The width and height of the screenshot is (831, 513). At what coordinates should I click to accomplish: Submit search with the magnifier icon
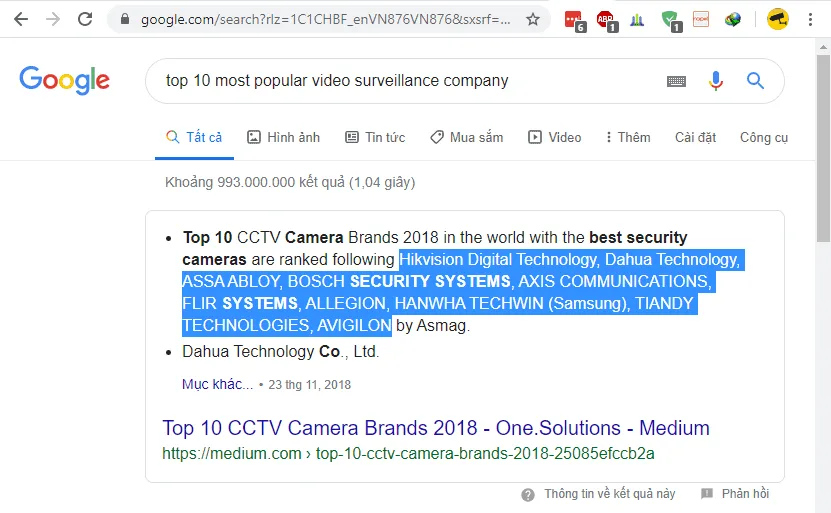tap(755, 81)
